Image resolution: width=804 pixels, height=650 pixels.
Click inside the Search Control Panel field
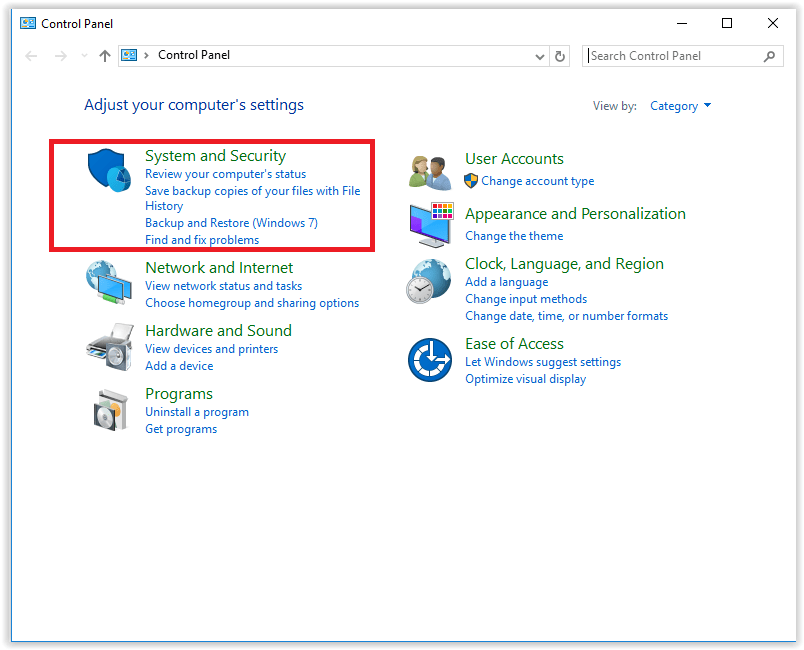(675, 56)
